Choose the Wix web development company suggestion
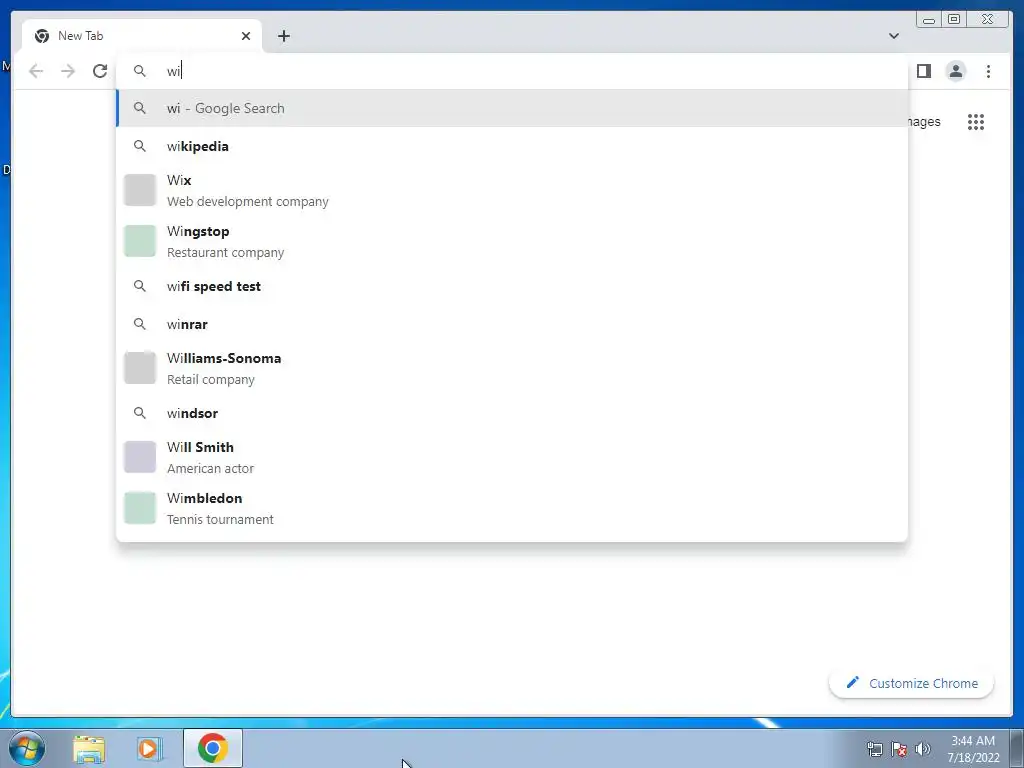The height and width of the screenshot is (768, 1024). click(x=512, y=191)
